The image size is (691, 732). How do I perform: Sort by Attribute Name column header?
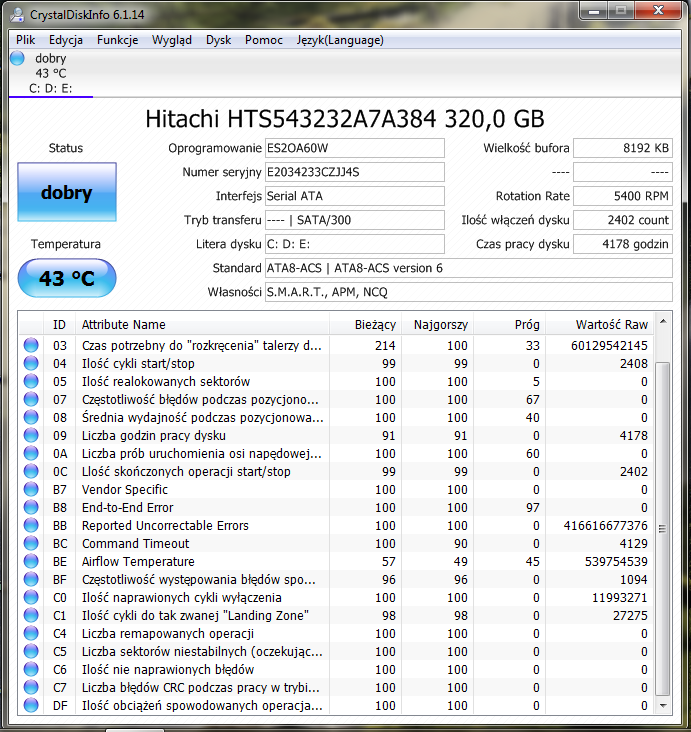pos(203,324)
